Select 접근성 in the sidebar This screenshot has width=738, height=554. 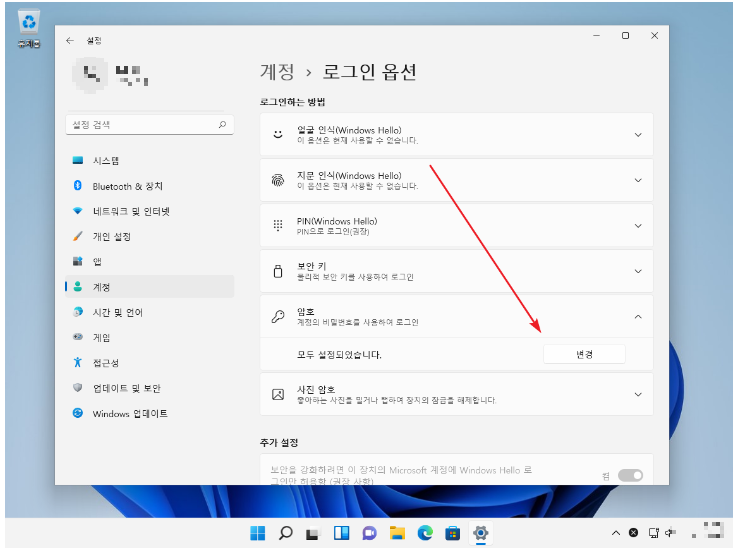click(150, 363)
